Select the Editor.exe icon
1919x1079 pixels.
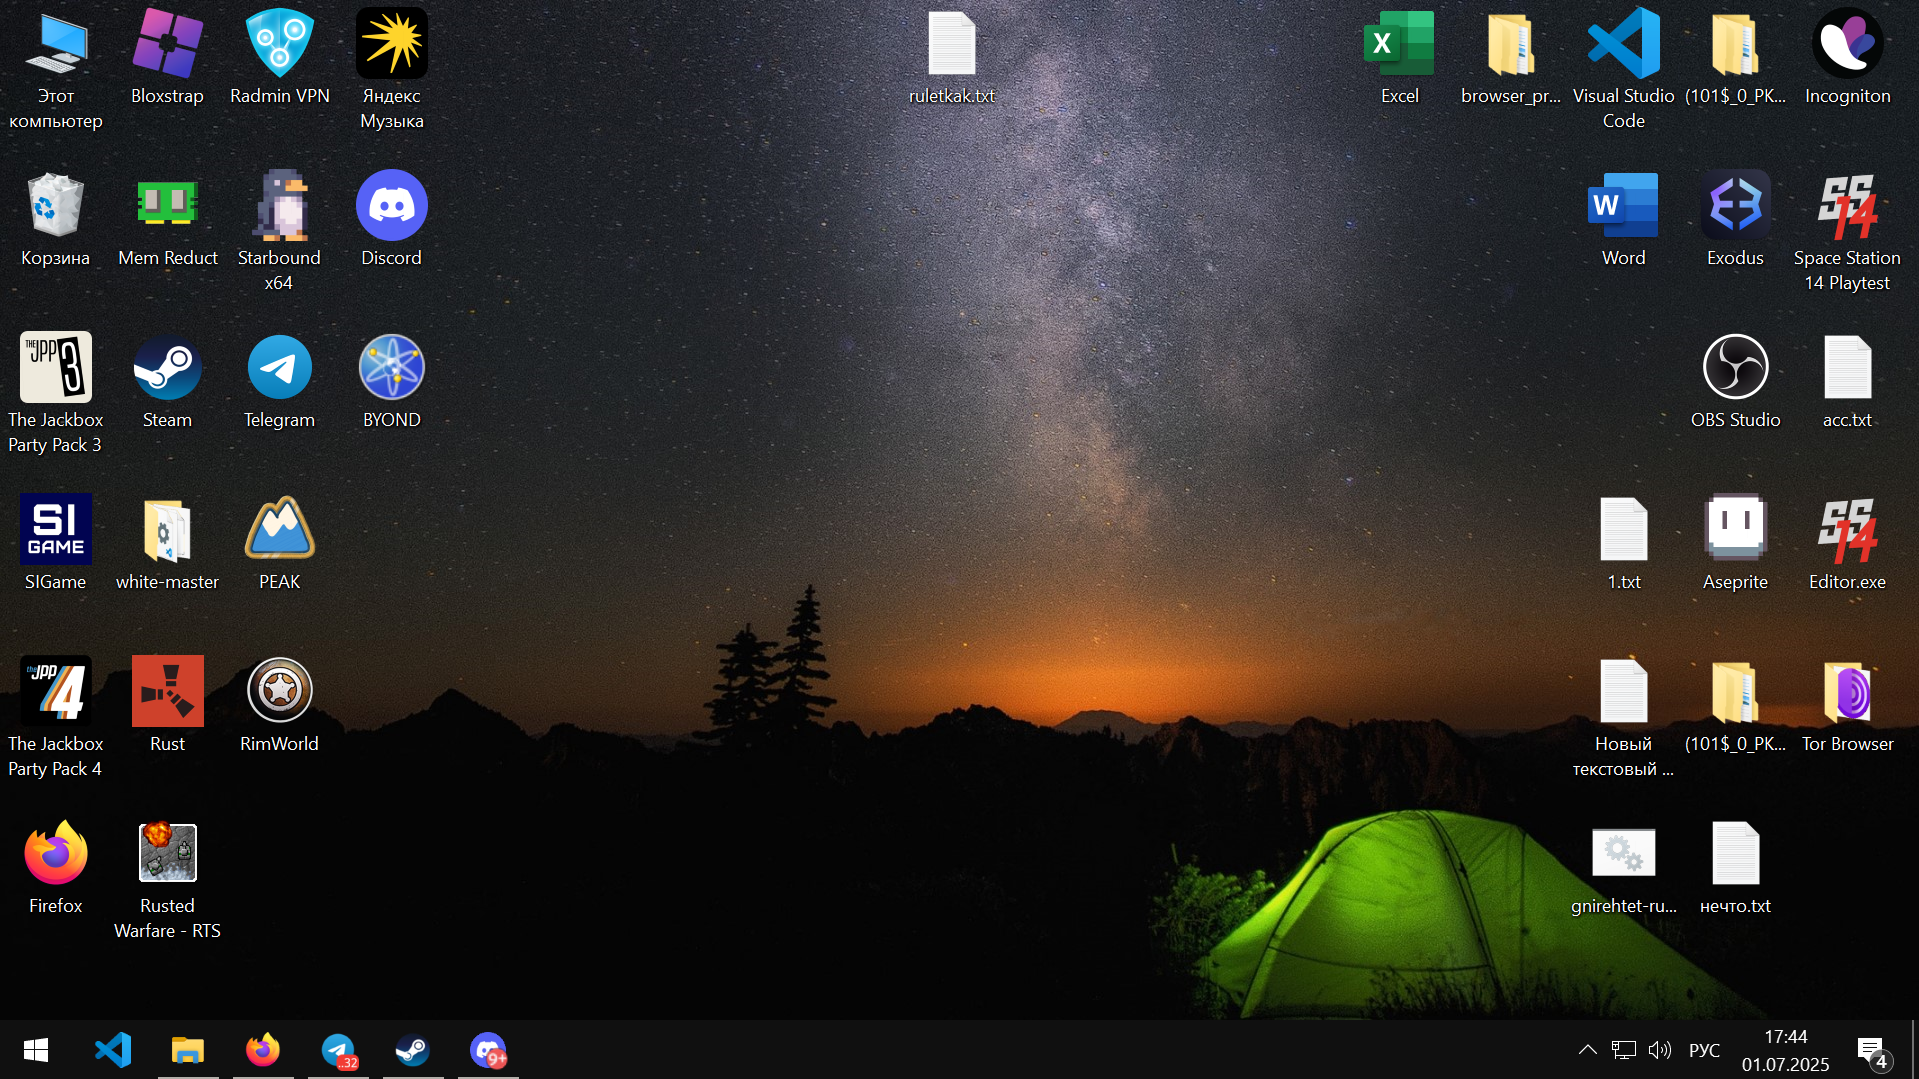(x=1848, y=544)
